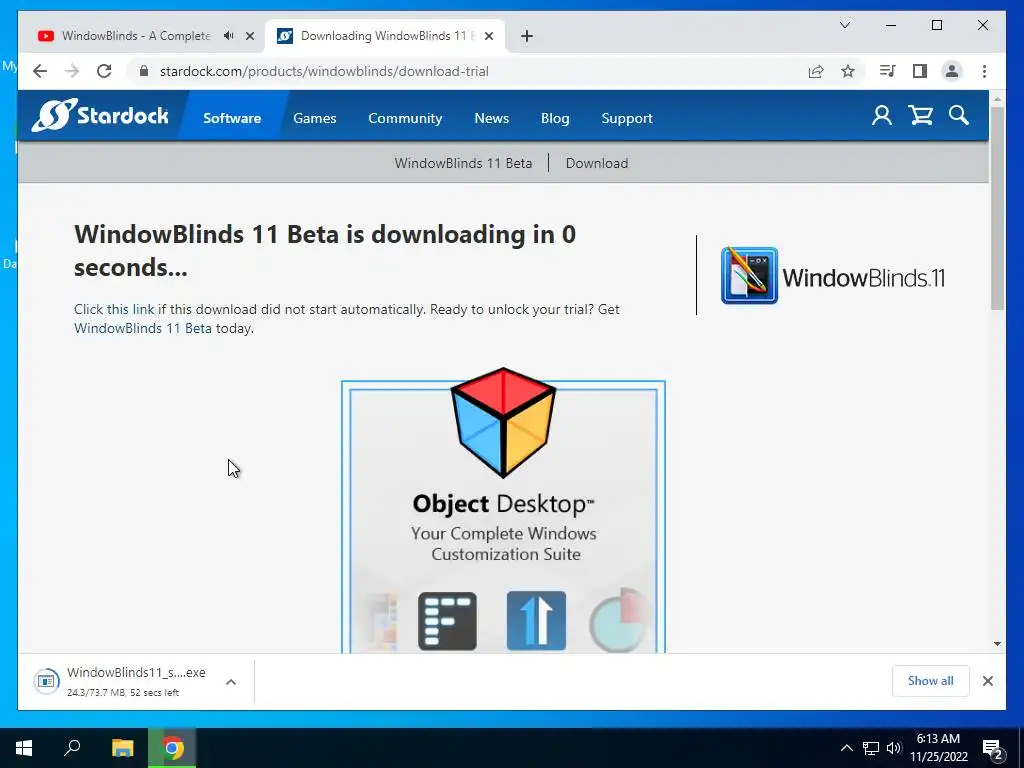
Task: Follow the WindowBlinds 11 Beta purchase link
Action: pos(142,328)
